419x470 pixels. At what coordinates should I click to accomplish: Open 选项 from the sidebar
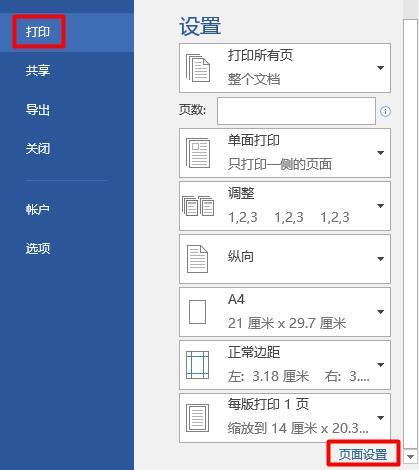click(x=38, y=248)
